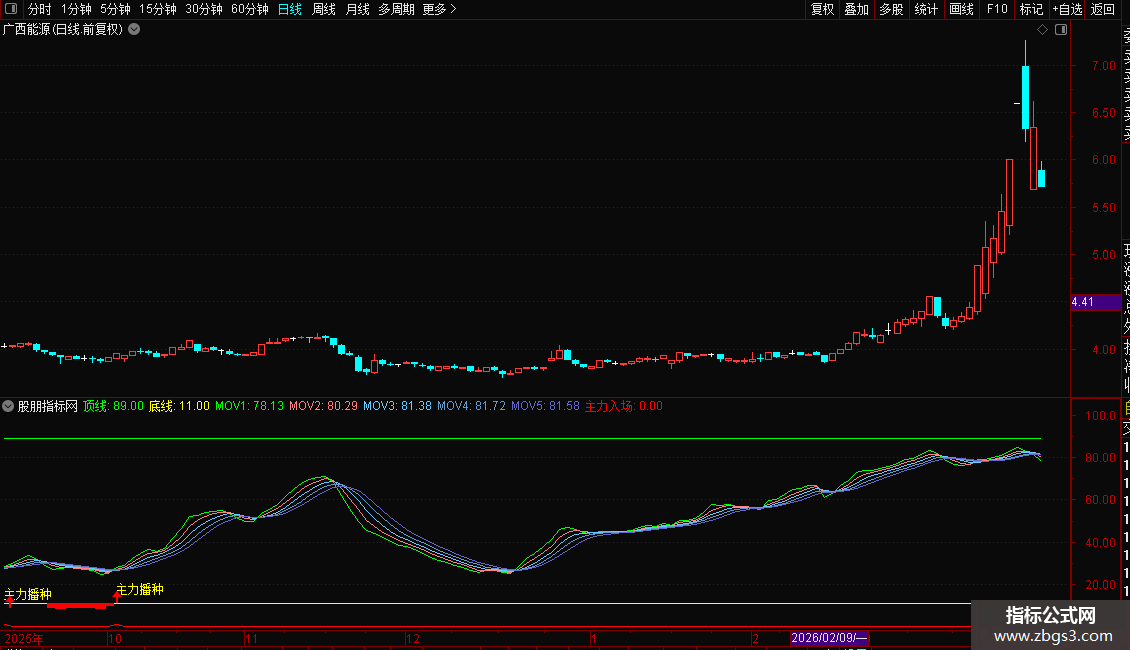
Task: Switch to 周线 weekly chart
Action: 324,9
